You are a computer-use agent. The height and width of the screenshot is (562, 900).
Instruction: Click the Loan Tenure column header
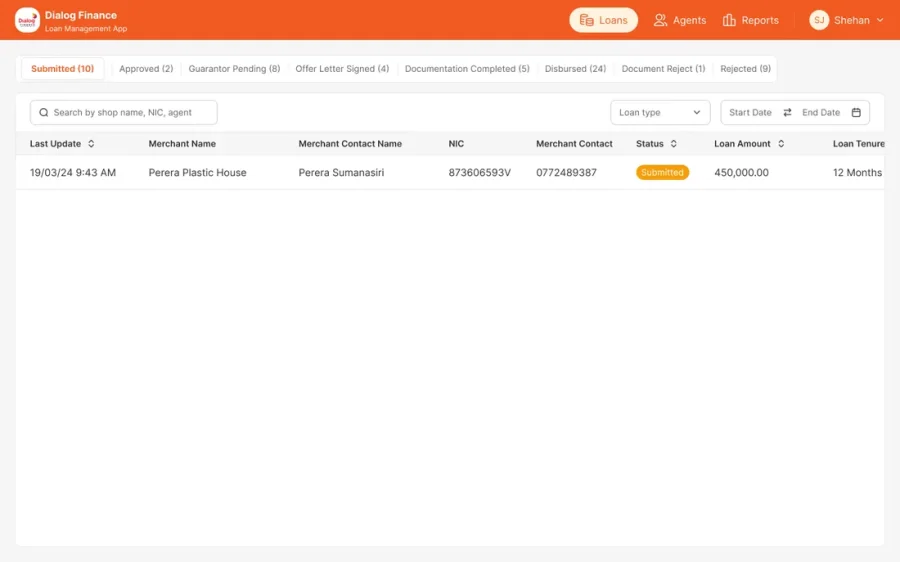point(858,144)
